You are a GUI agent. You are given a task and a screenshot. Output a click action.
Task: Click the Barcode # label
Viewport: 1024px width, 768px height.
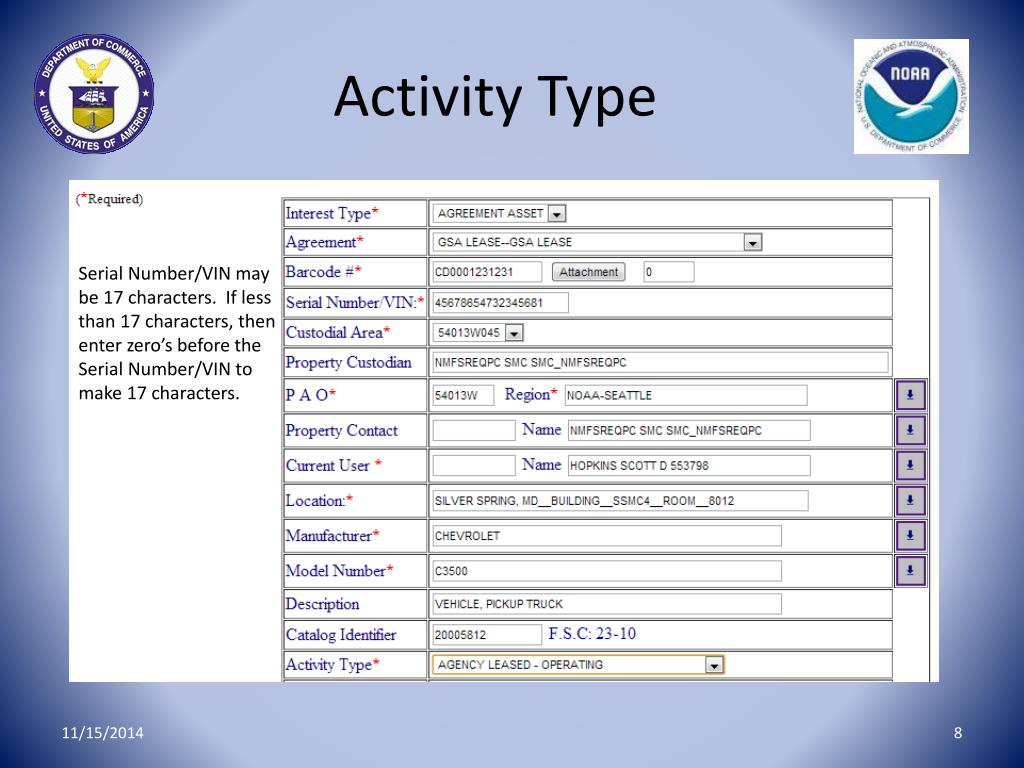[x=323, y=272]
